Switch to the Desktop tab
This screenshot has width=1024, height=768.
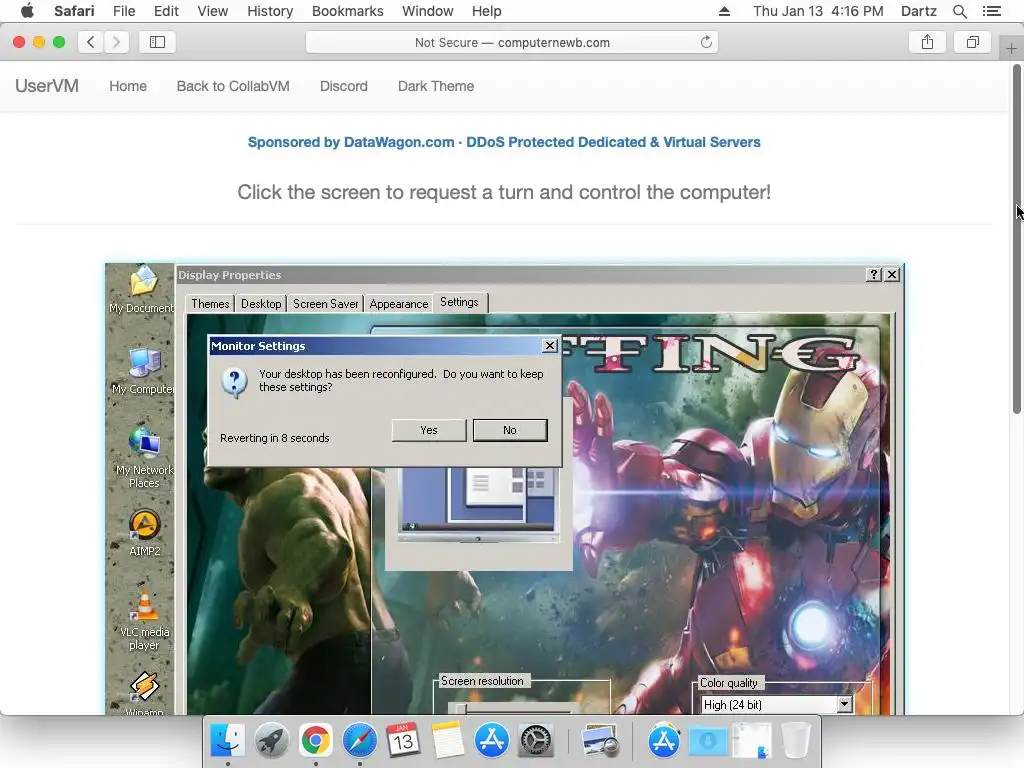click(x=261, y=304)
